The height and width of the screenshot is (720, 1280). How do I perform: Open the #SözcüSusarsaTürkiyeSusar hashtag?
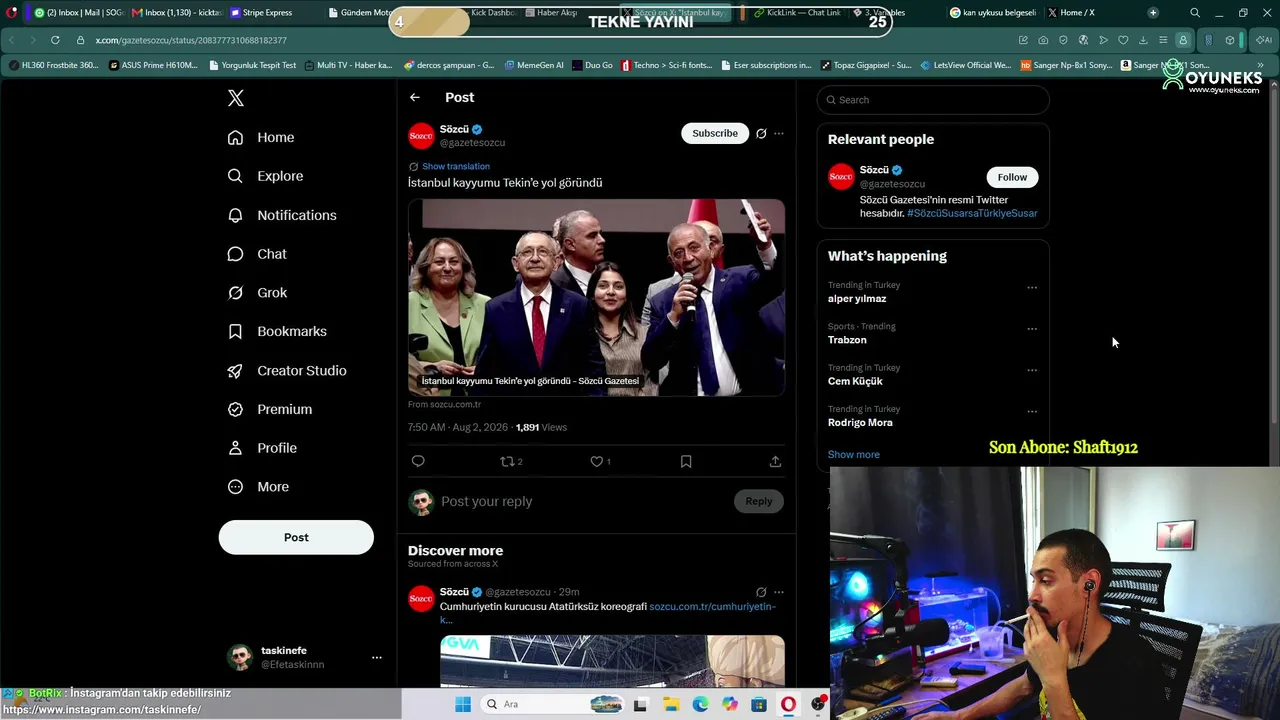point(972,213)
